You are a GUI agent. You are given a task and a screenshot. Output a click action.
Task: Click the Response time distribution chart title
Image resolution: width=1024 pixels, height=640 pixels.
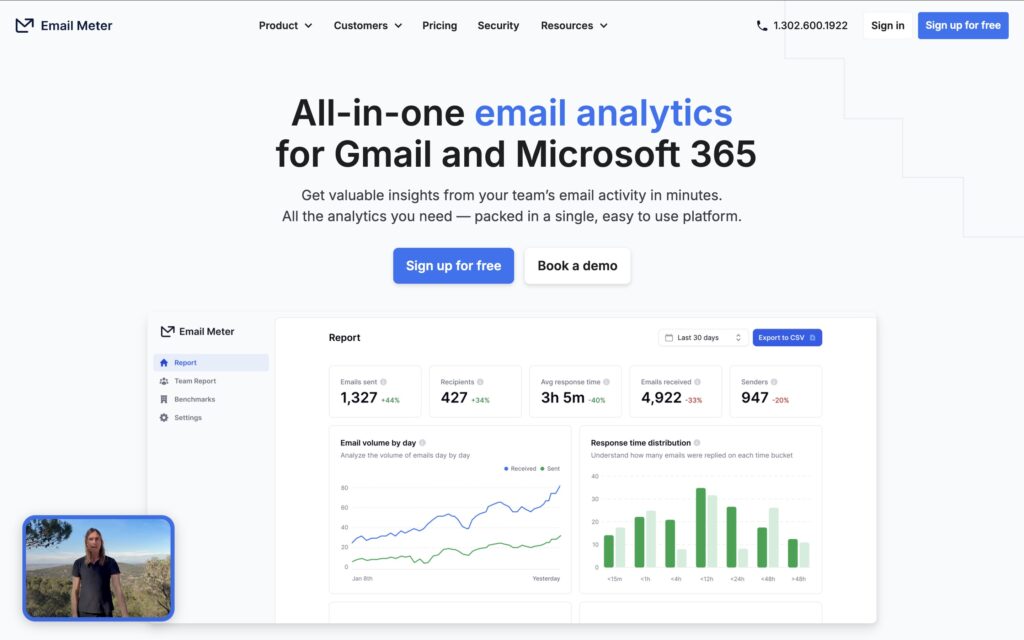[x=641, y=443]
